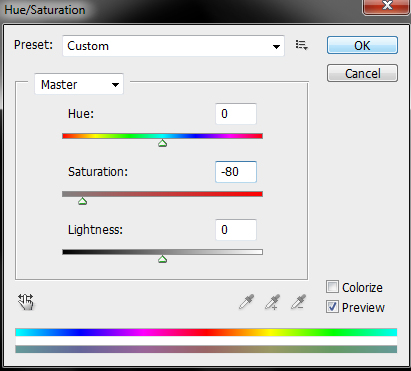Click the top input color spectrum bar

206,332
